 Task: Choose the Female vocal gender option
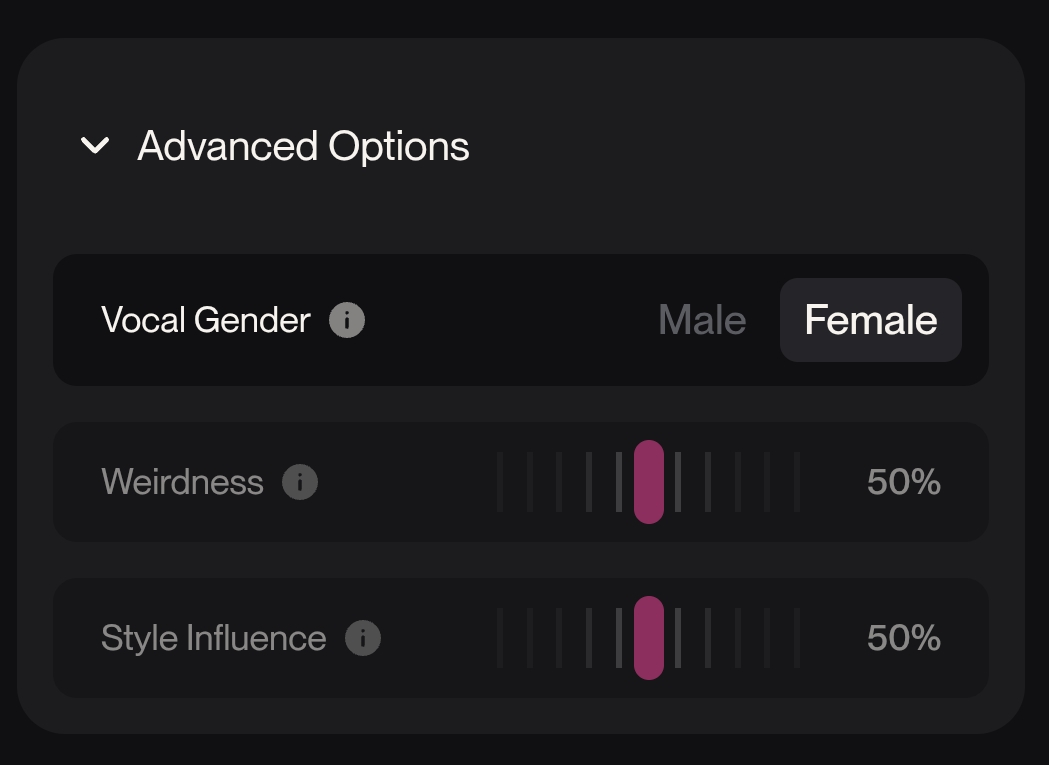[x=870, y=321]
